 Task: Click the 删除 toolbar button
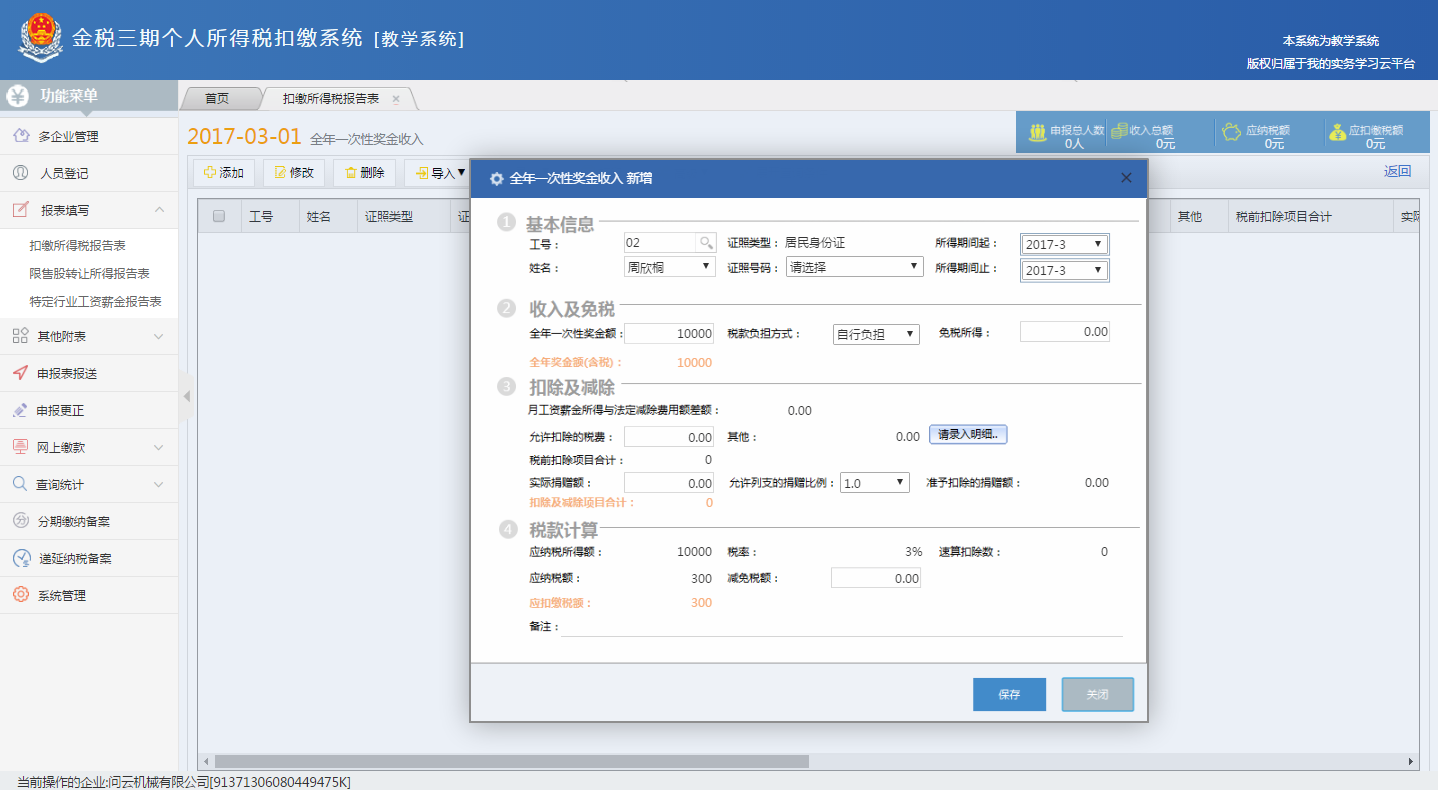[x=364, y=173]
